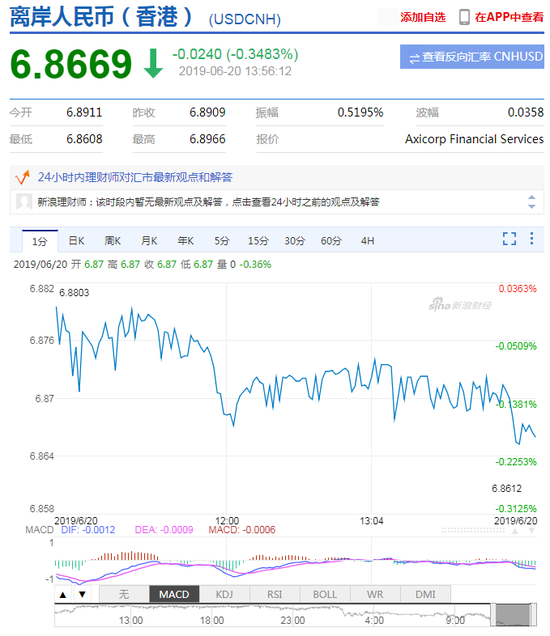Image resolution: width=550 pixels, height=636 pixels.
Task: Click the gray range handle on timeline navigator
Action: (513, 615)
